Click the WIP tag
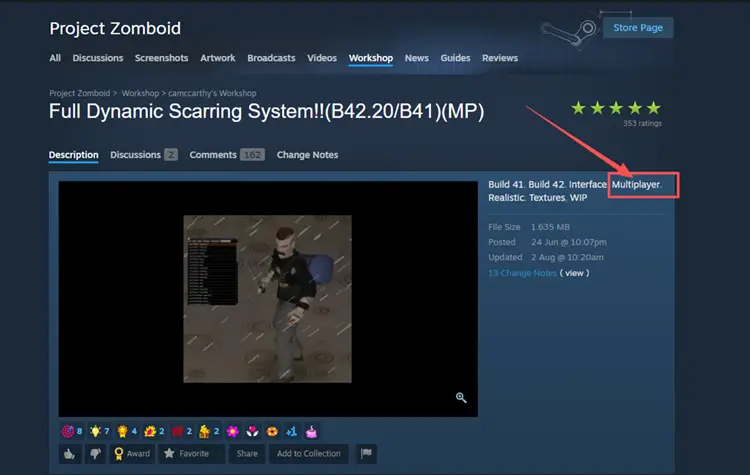This screenshot has height=475, width=750. 578,198
